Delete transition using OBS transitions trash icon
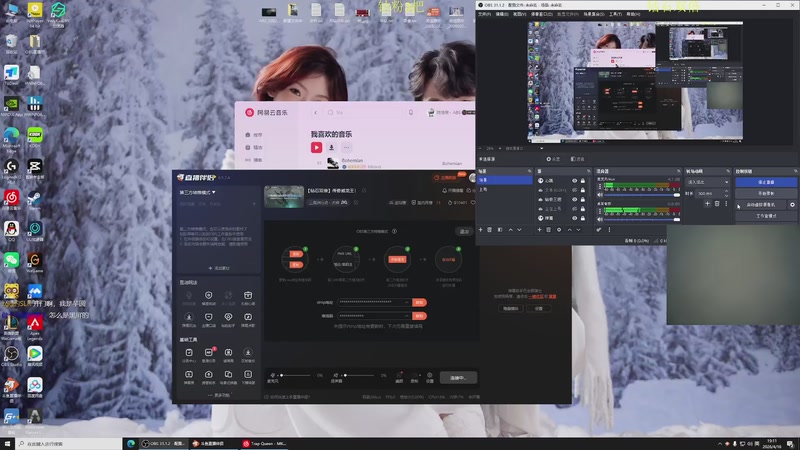Viewport: 800px width, 450px height. coord(717,204)
